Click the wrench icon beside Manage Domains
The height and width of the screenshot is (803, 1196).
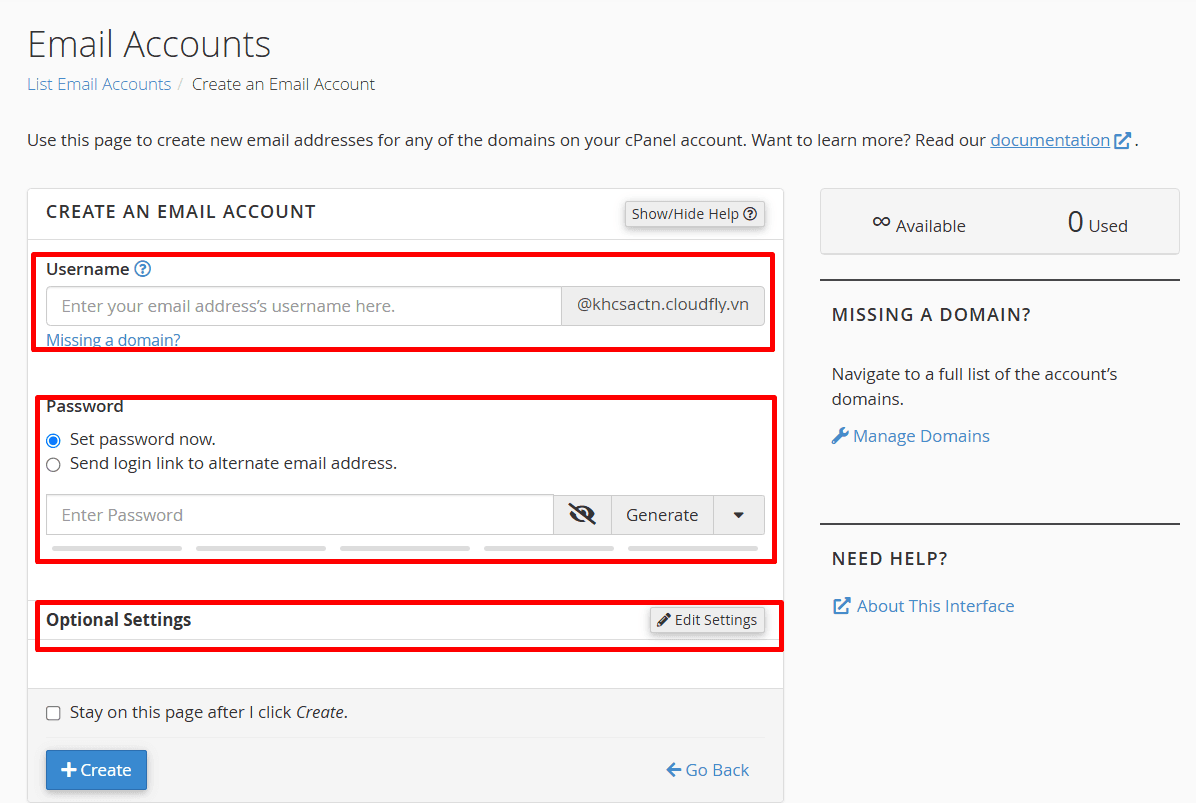pos(839,435)
